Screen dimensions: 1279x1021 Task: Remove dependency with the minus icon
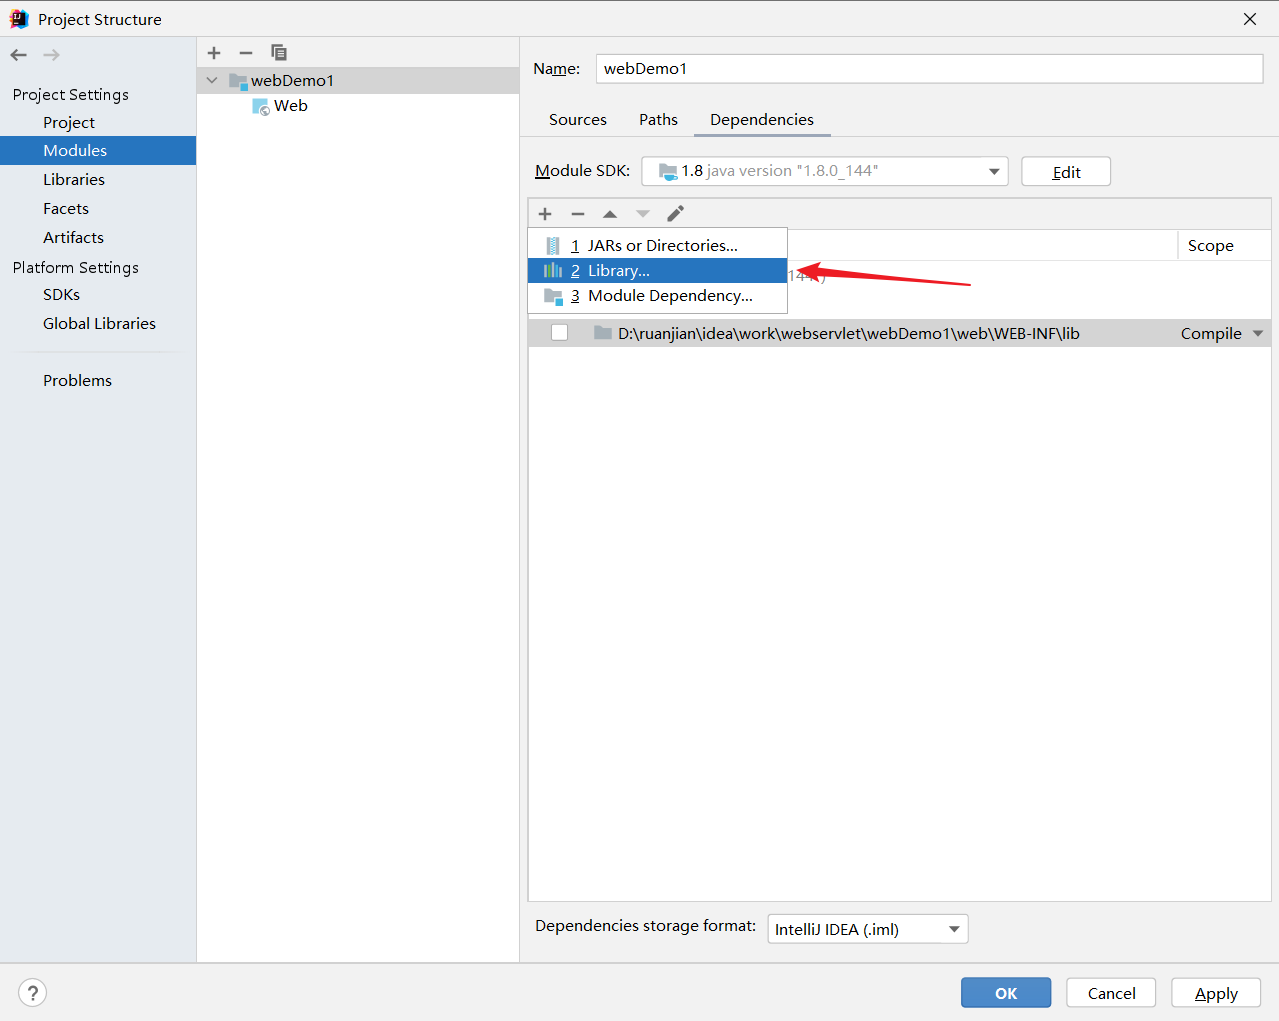pos(578,213)
